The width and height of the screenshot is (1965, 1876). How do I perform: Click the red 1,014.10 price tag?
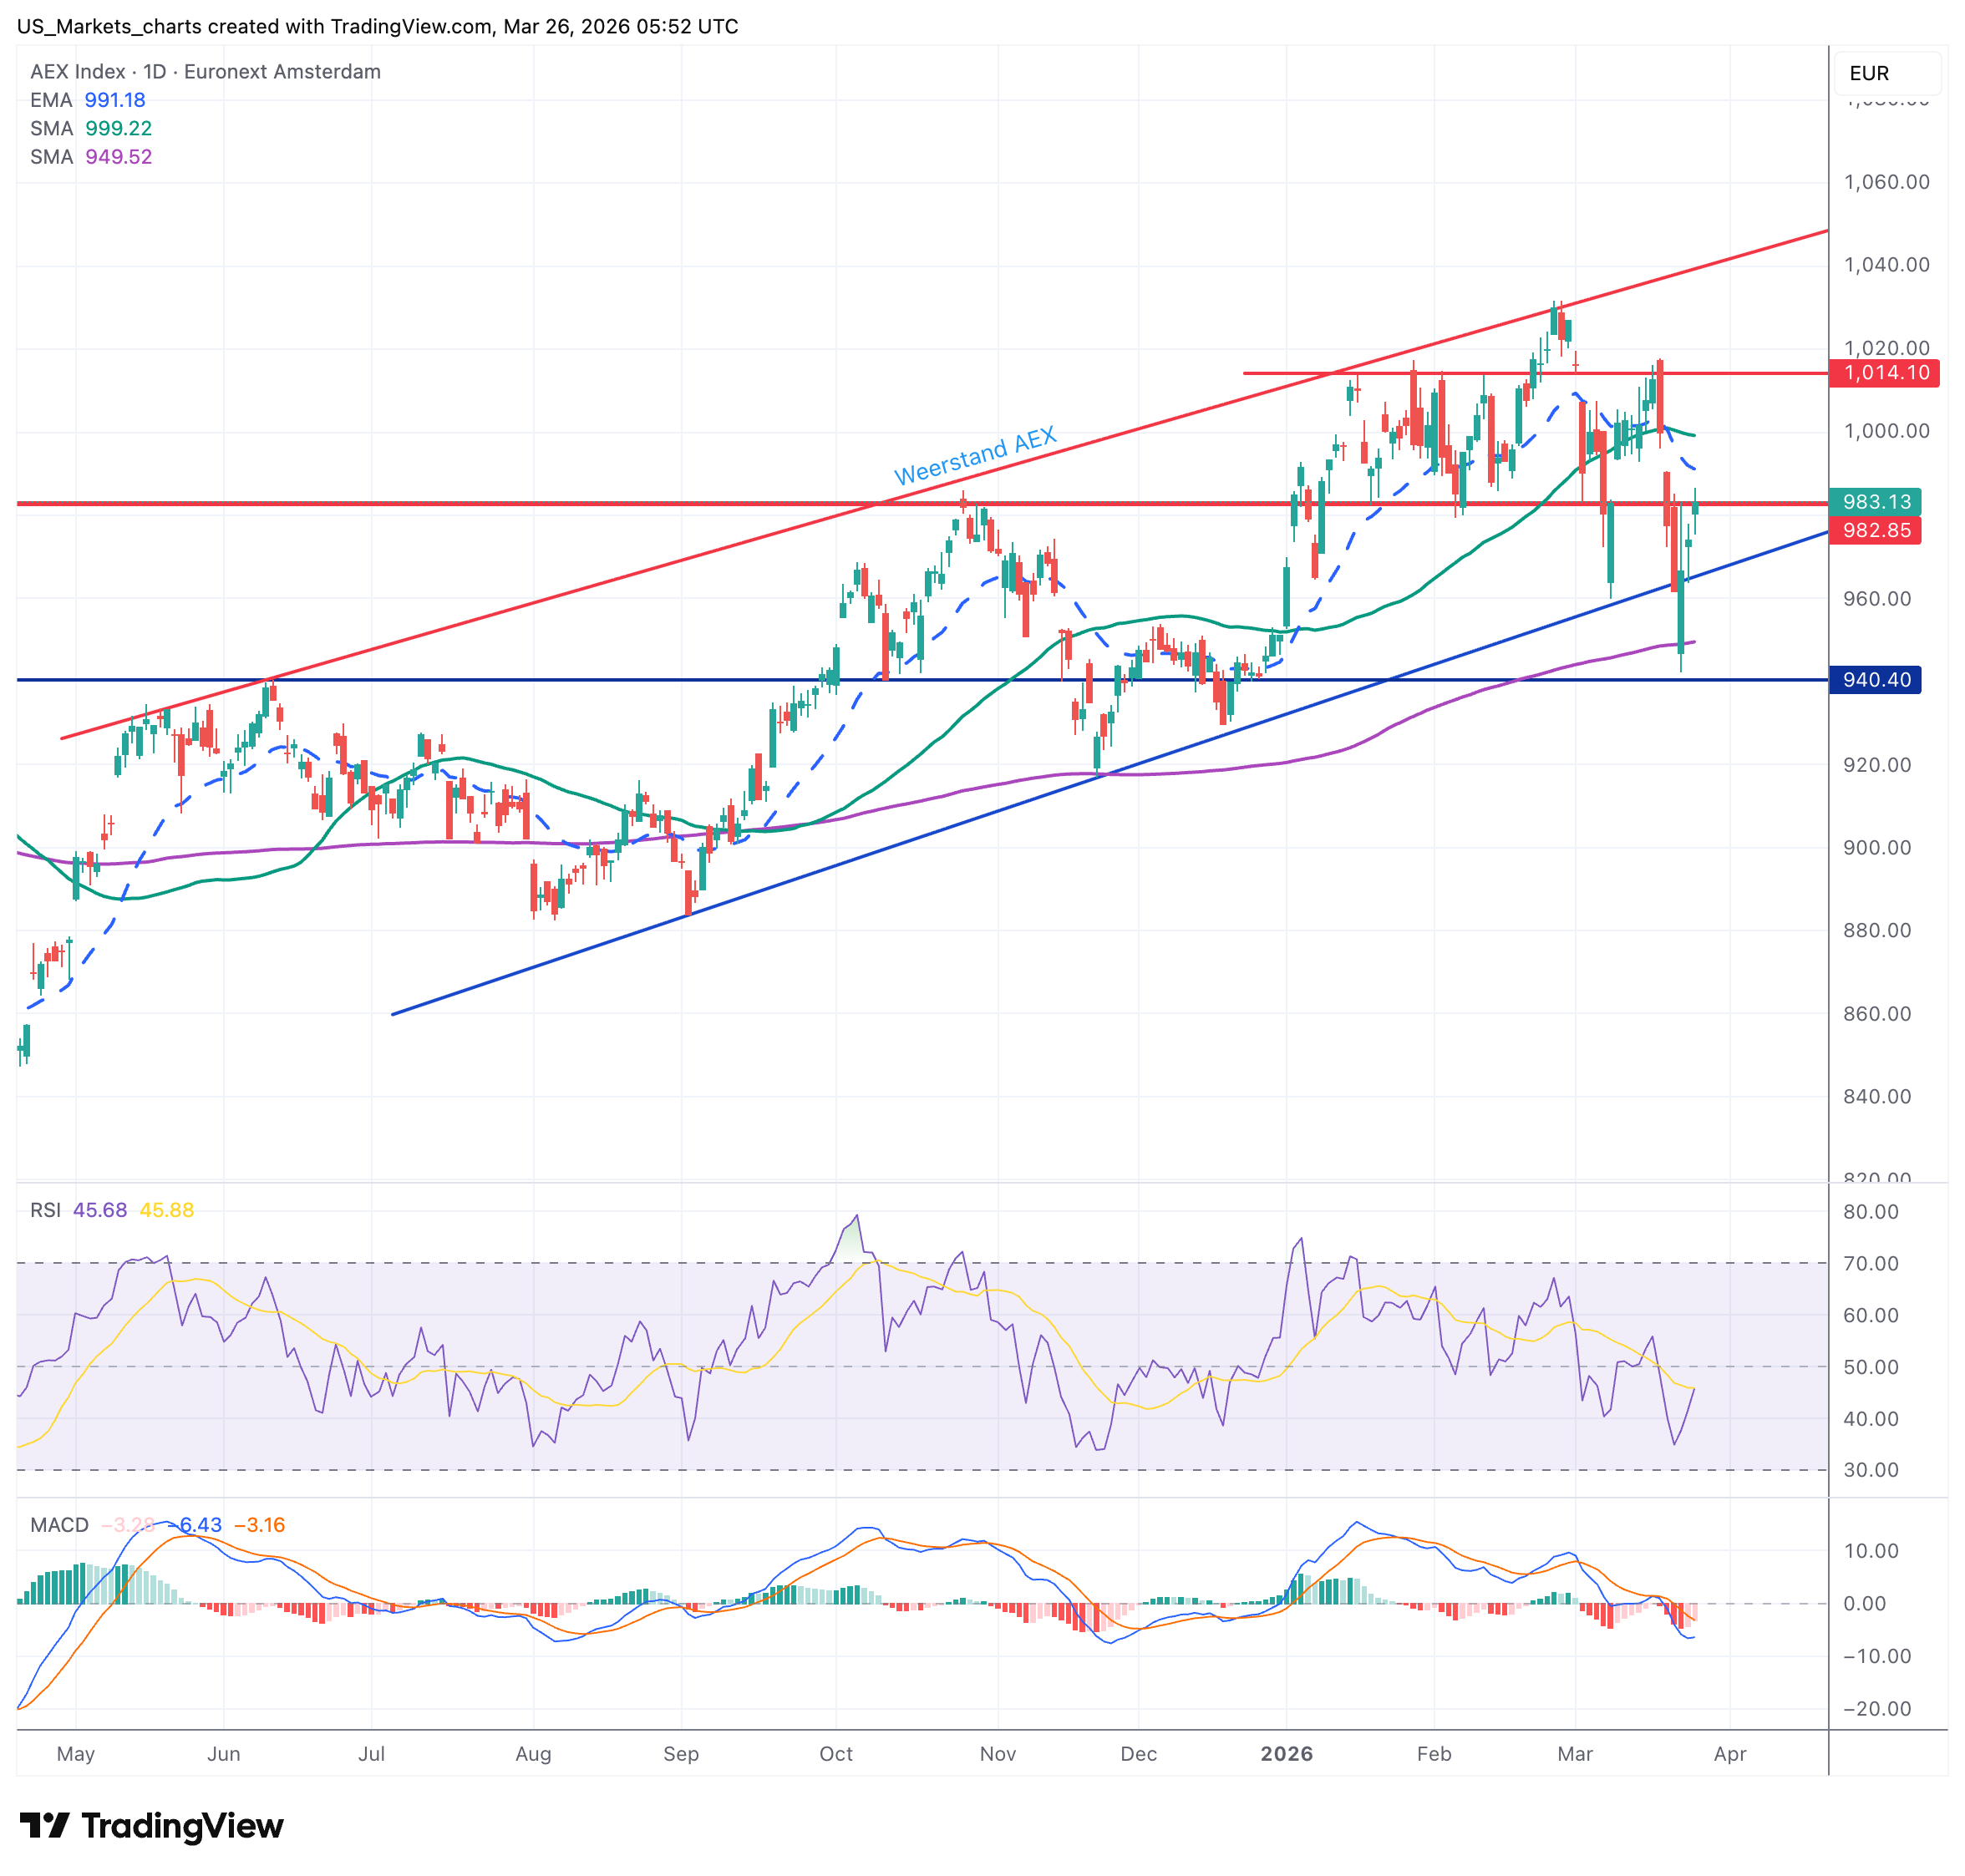1885,373
